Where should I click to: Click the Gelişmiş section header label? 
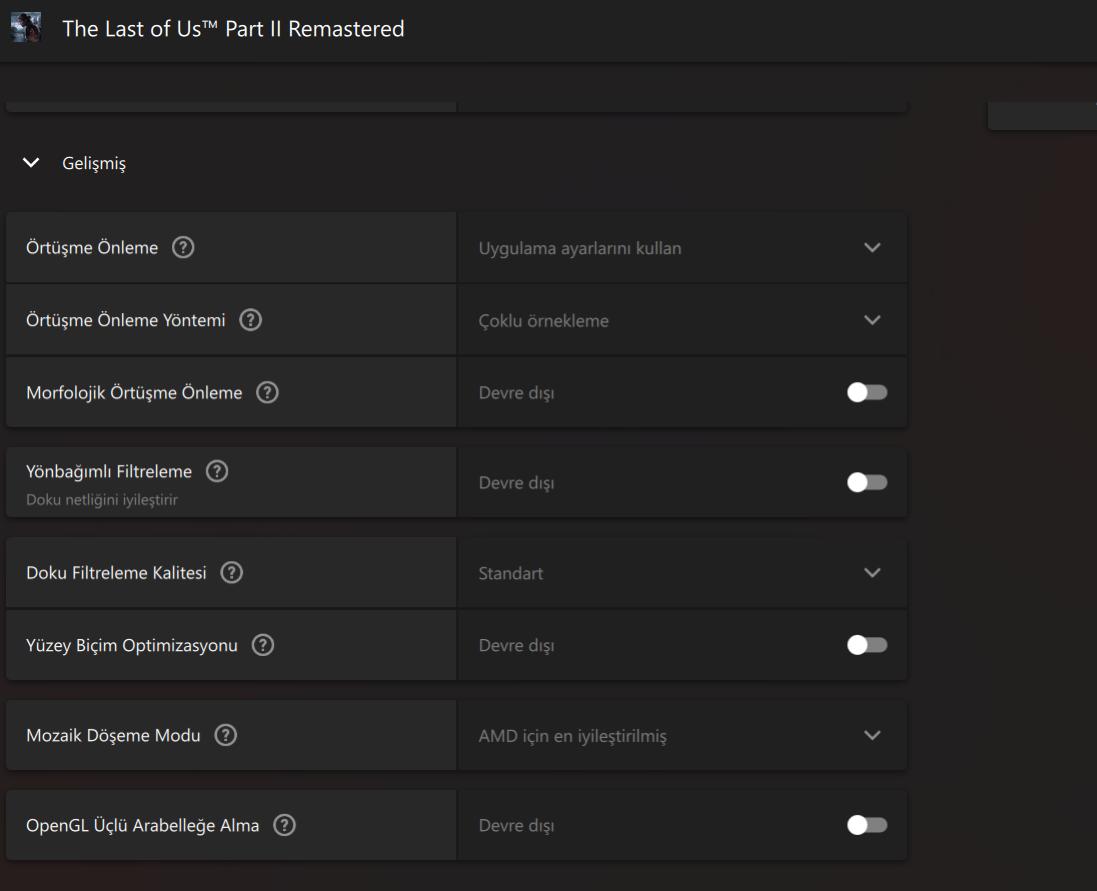point(94,163)
